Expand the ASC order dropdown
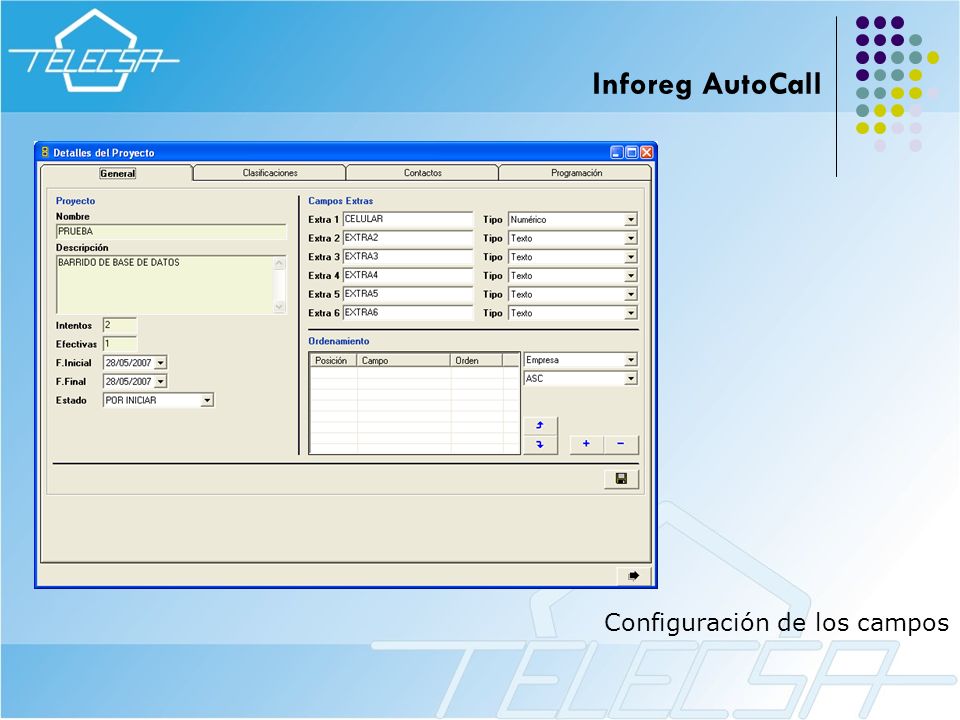 pyautogui.click(x=631, y=379)
